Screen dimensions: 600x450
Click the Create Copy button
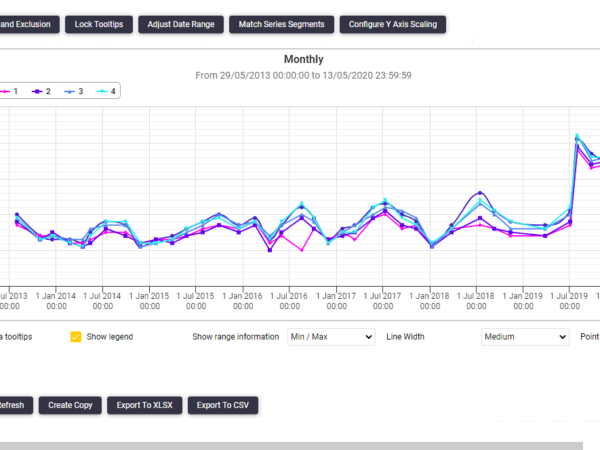[x=70, y=405]
